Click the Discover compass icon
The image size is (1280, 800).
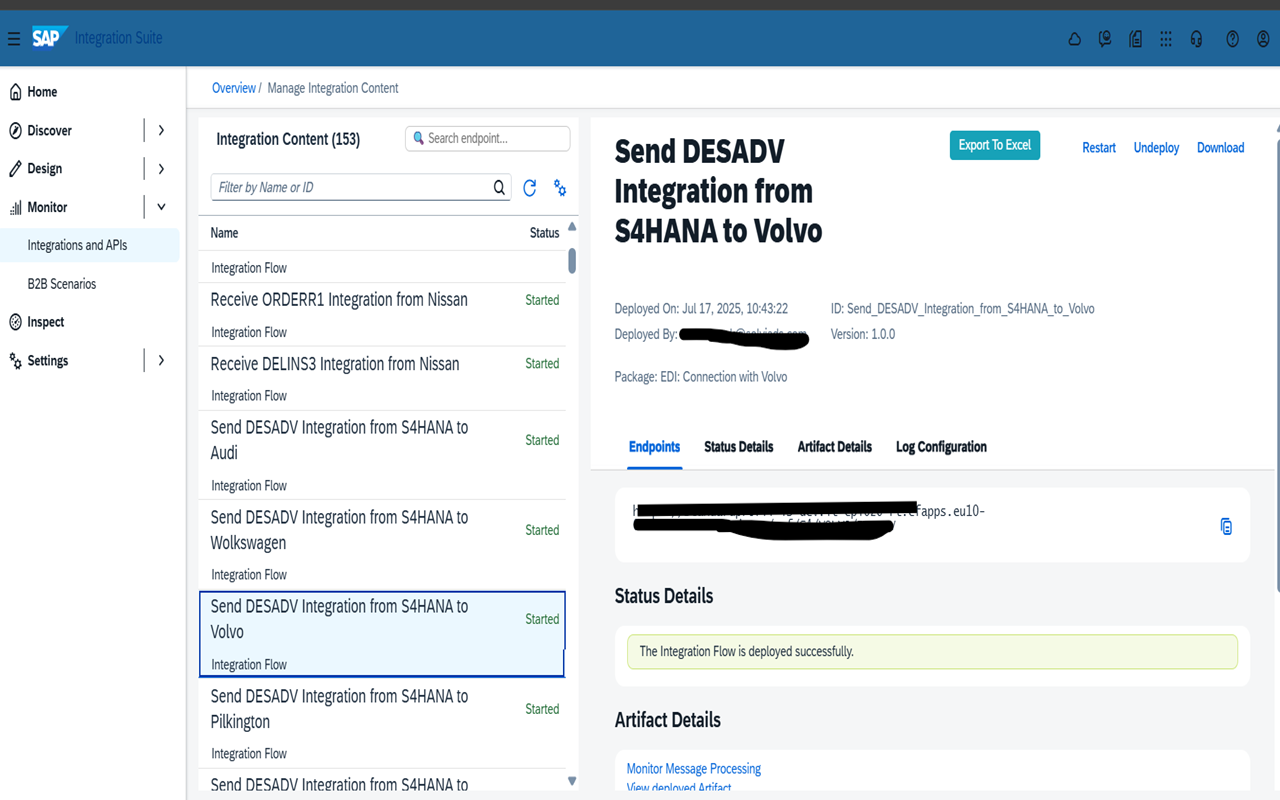point(15,131)
